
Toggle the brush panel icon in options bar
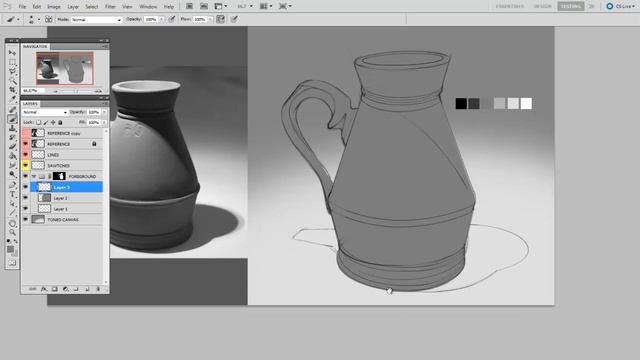[49, 19]
